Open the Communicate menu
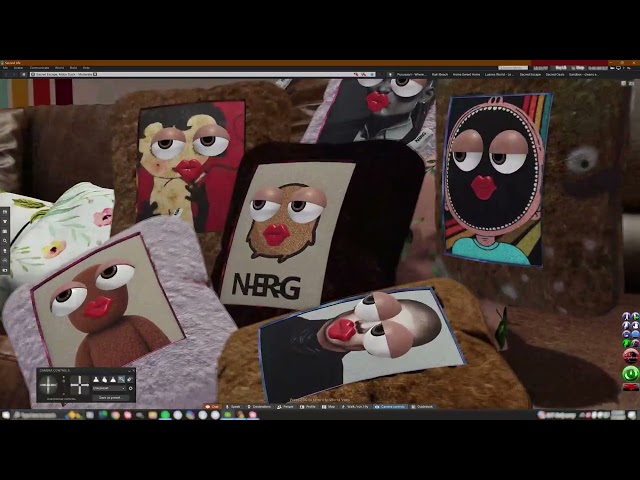The height and width of the screenshot is (480, 640). (40, 68)
